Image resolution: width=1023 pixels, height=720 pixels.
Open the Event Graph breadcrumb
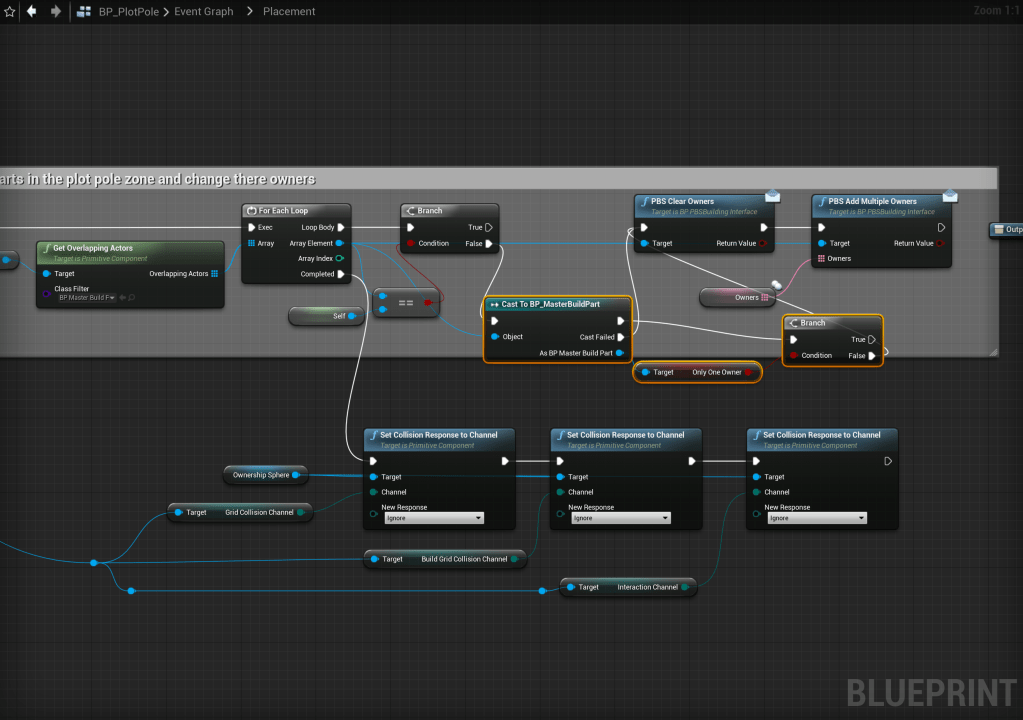[203, 12]
